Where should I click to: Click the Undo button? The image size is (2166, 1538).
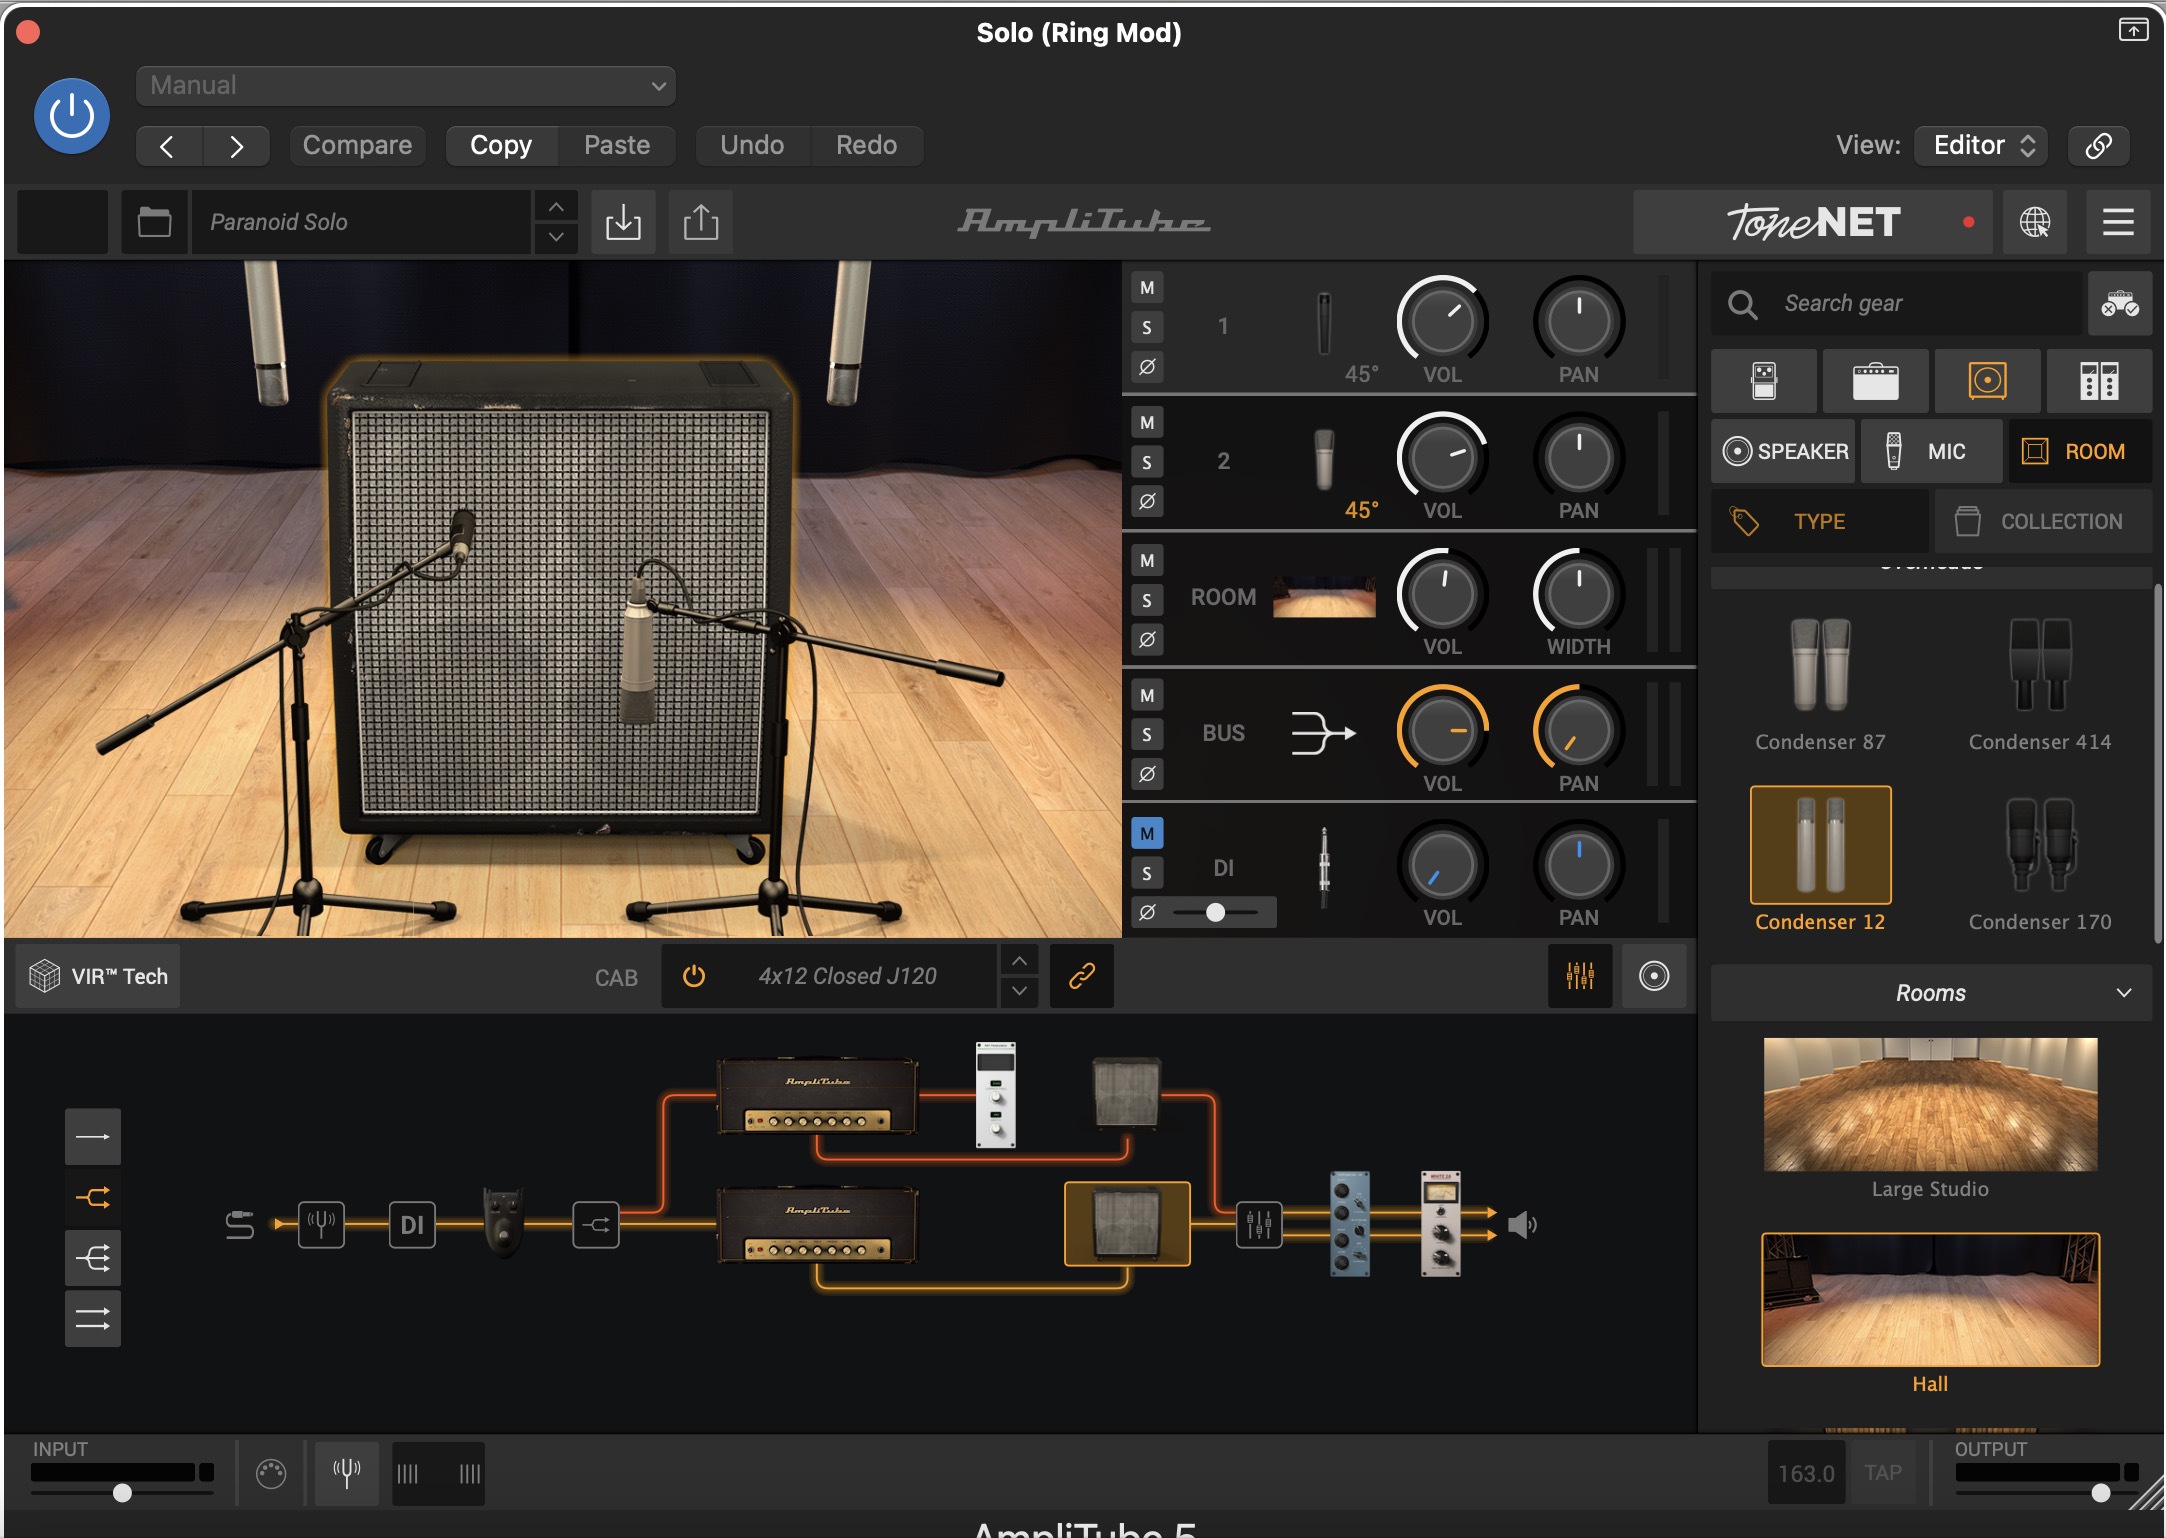752,146
